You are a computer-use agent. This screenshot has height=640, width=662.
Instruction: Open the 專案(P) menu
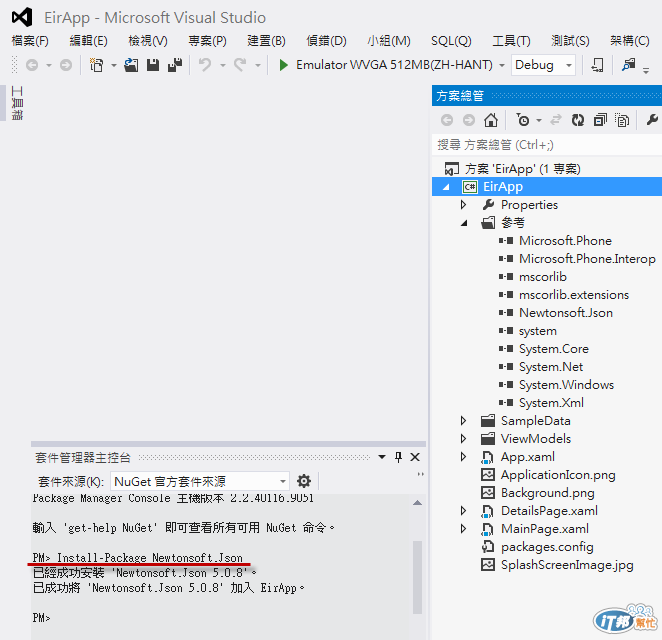pyautogui.click(x=207, y=41)
